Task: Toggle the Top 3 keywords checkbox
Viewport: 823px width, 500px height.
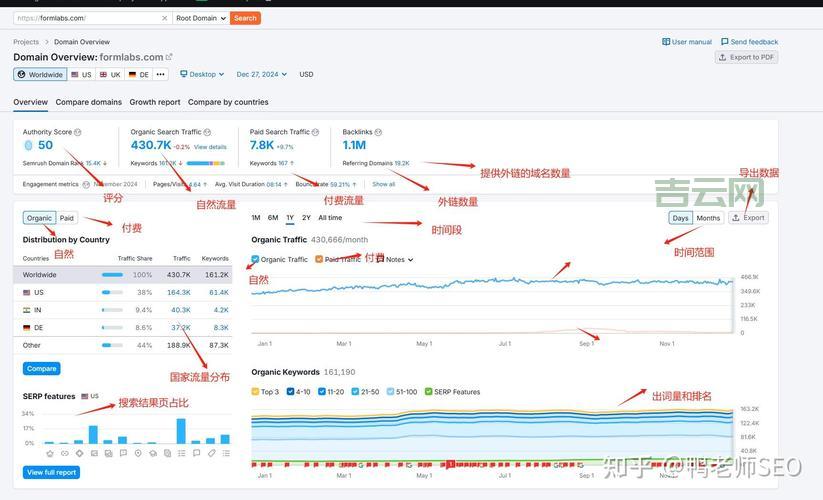Action: point(255,392)
